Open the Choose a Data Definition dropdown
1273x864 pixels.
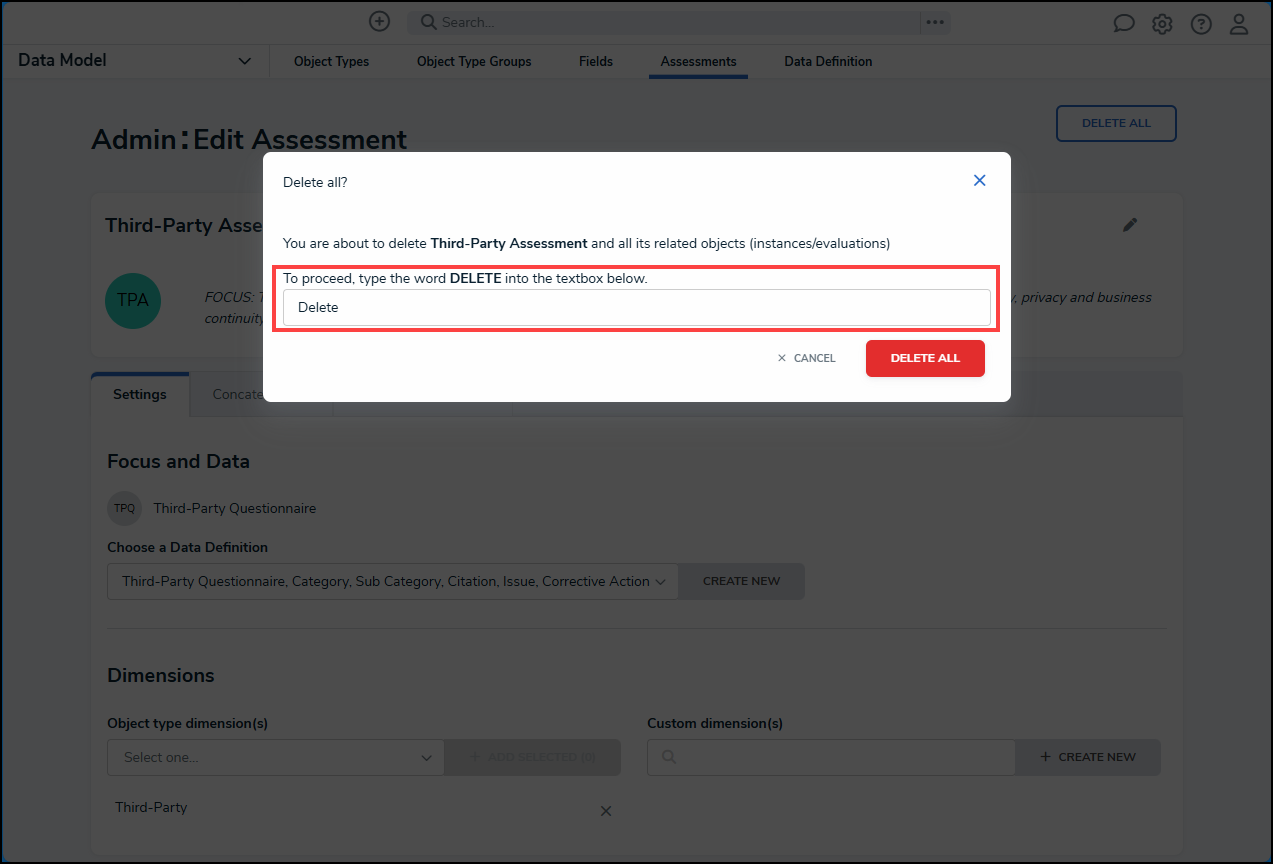point(393,581)
